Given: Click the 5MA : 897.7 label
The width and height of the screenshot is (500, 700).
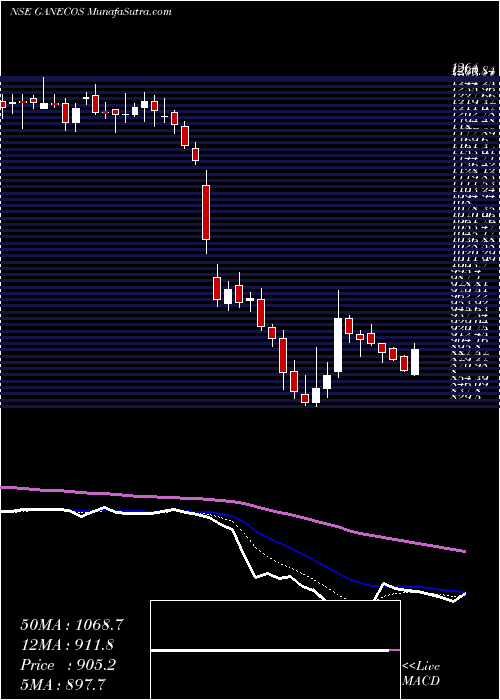Looking at the screenshot, I should (x=63, y=684).
